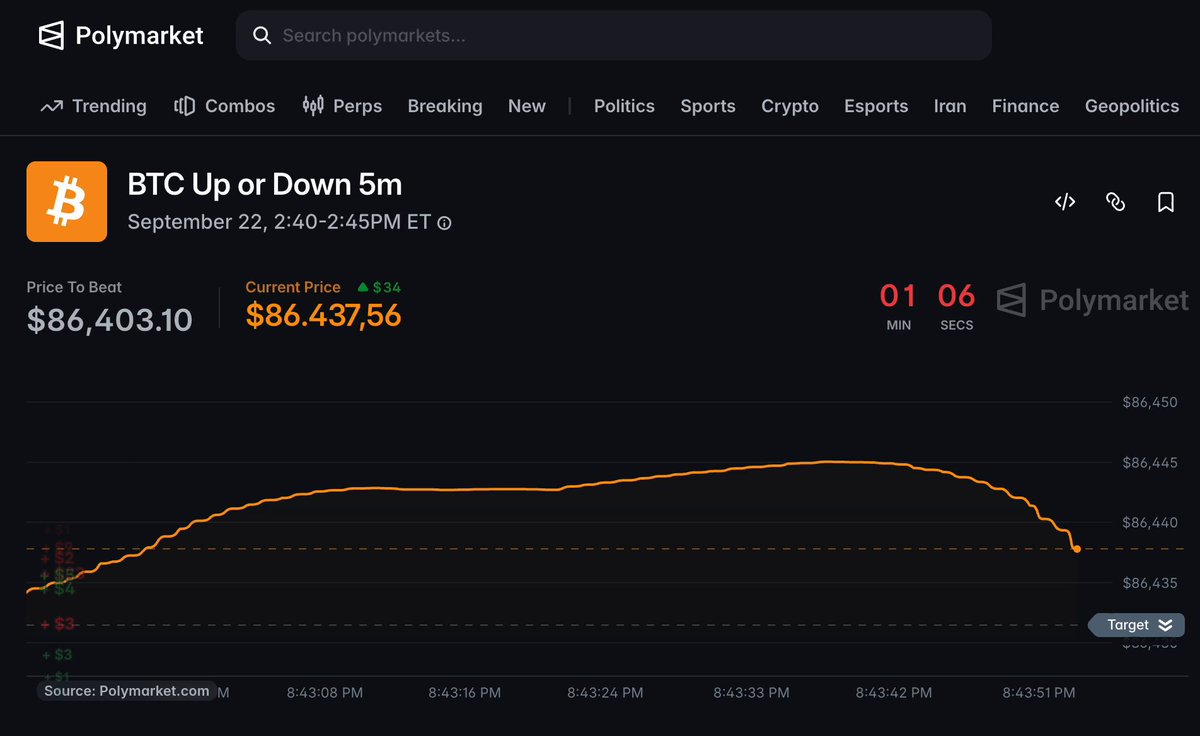This screenshot has width=1200, height=736.
Task: Click the $86,440 y-axis label
Action: point(1150,522)
